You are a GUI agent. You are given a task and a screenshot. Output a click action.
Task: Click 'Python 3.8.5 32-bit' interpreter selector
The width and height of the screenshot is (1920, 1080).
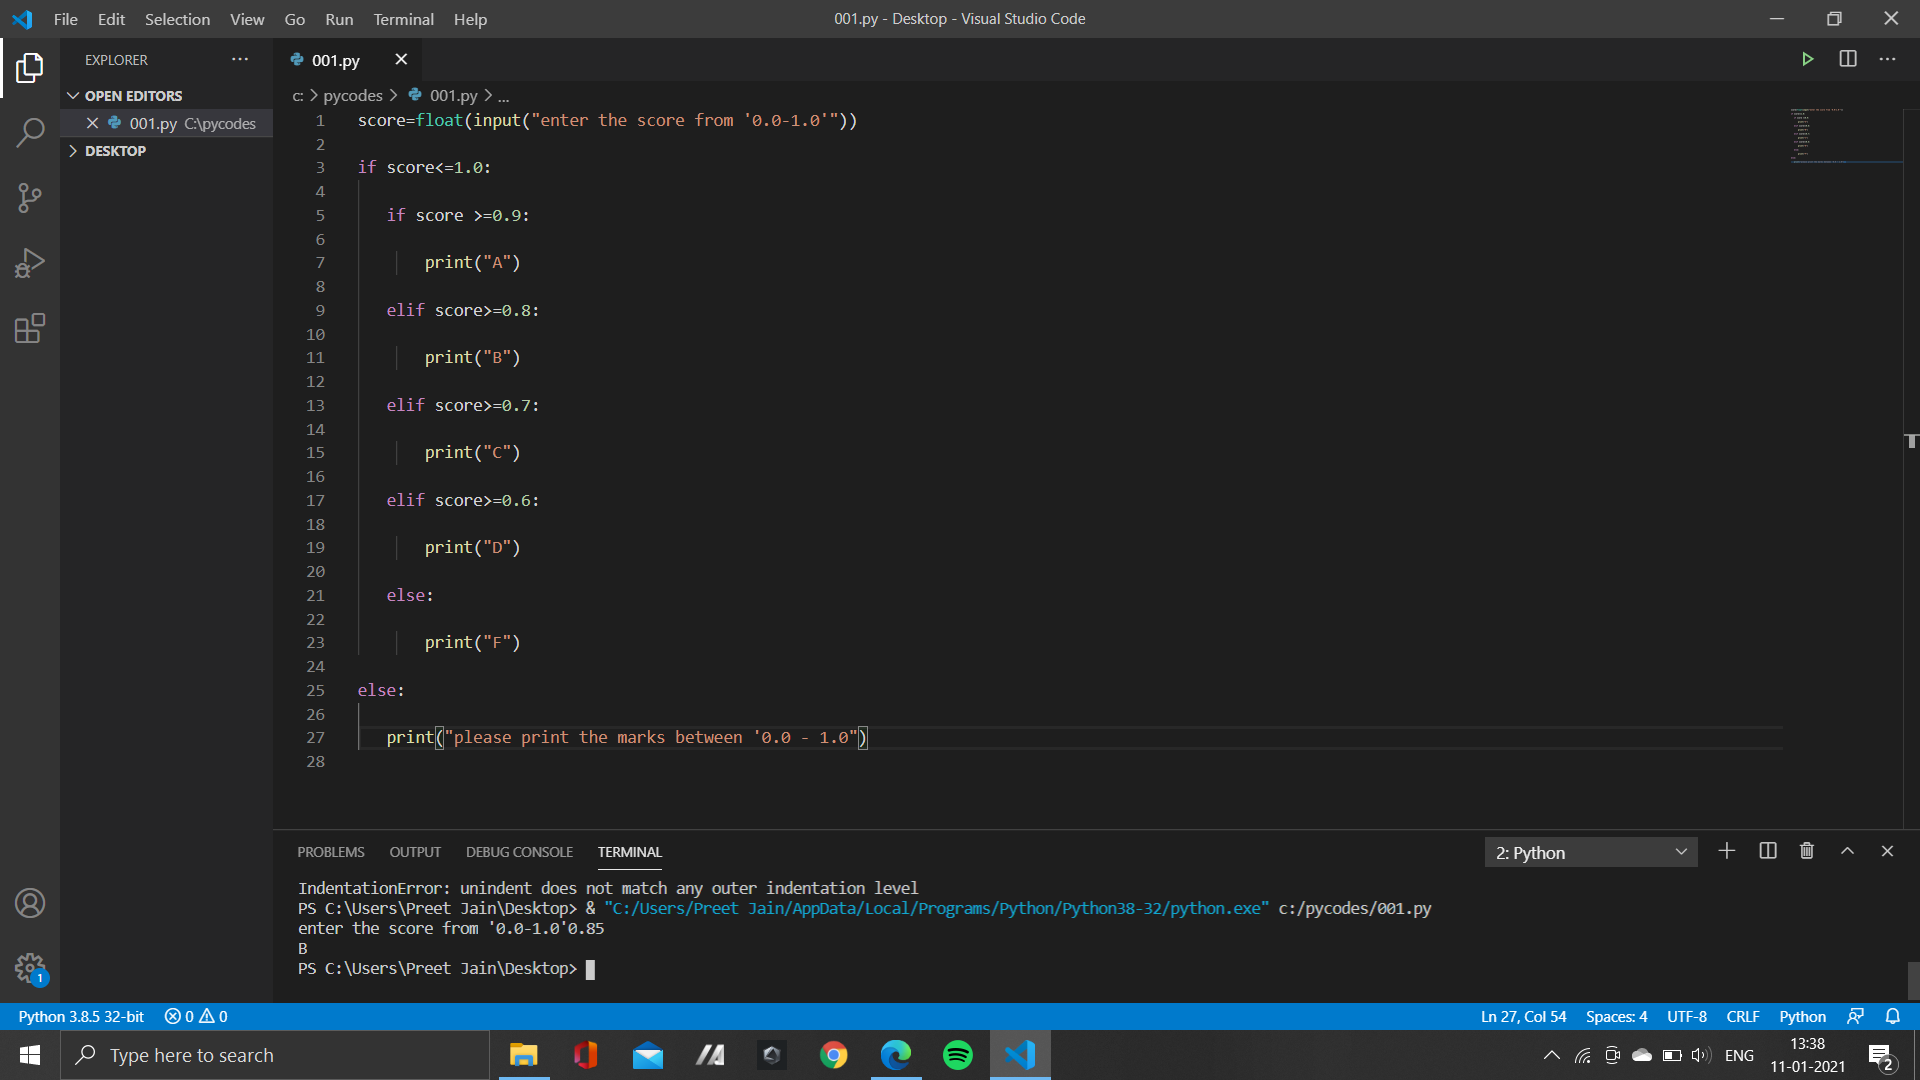point(81,1016)
